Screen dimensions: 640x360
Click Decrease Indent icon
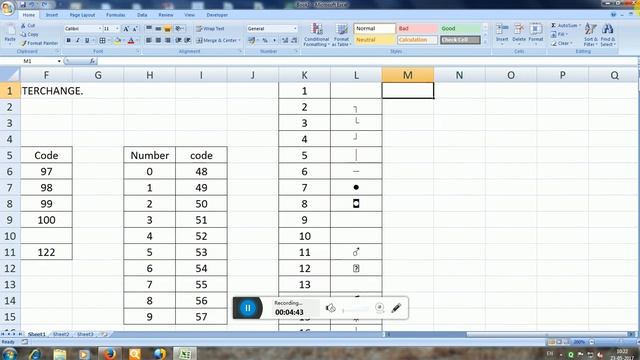tap(178, 40)
